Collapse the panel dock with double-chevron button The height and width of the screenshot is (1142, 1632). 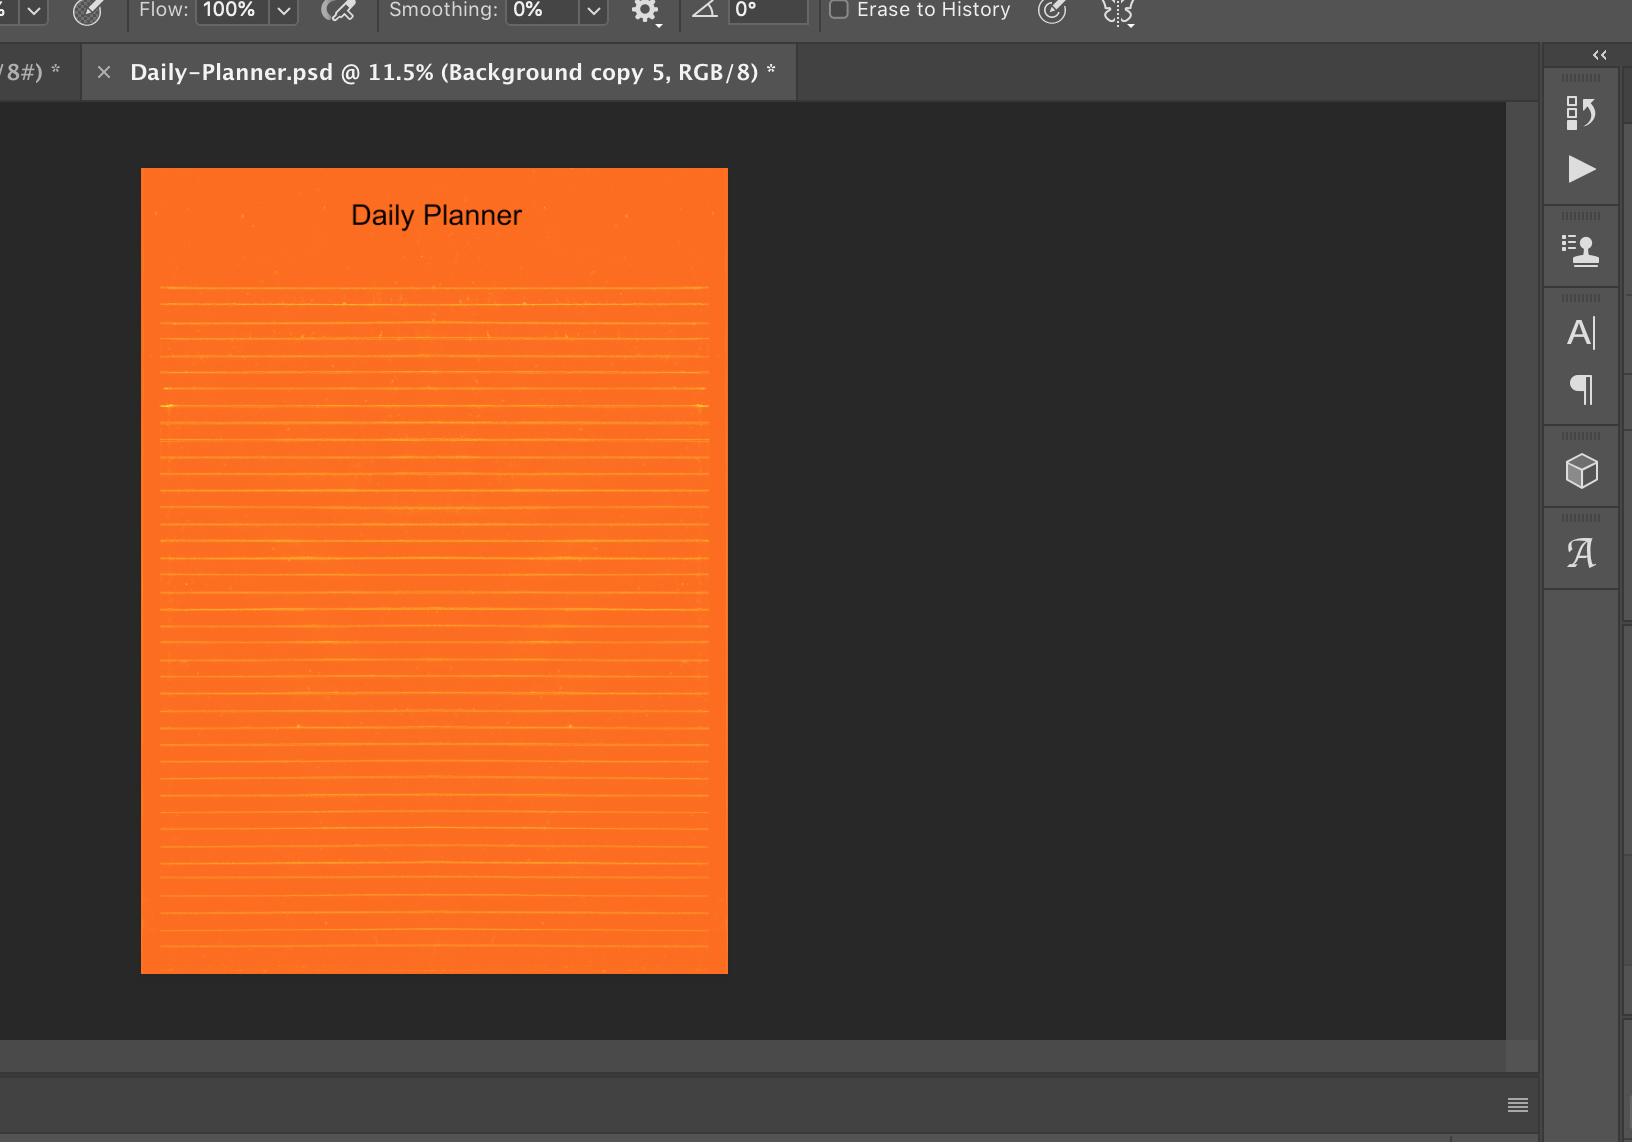click(1598, 55)
